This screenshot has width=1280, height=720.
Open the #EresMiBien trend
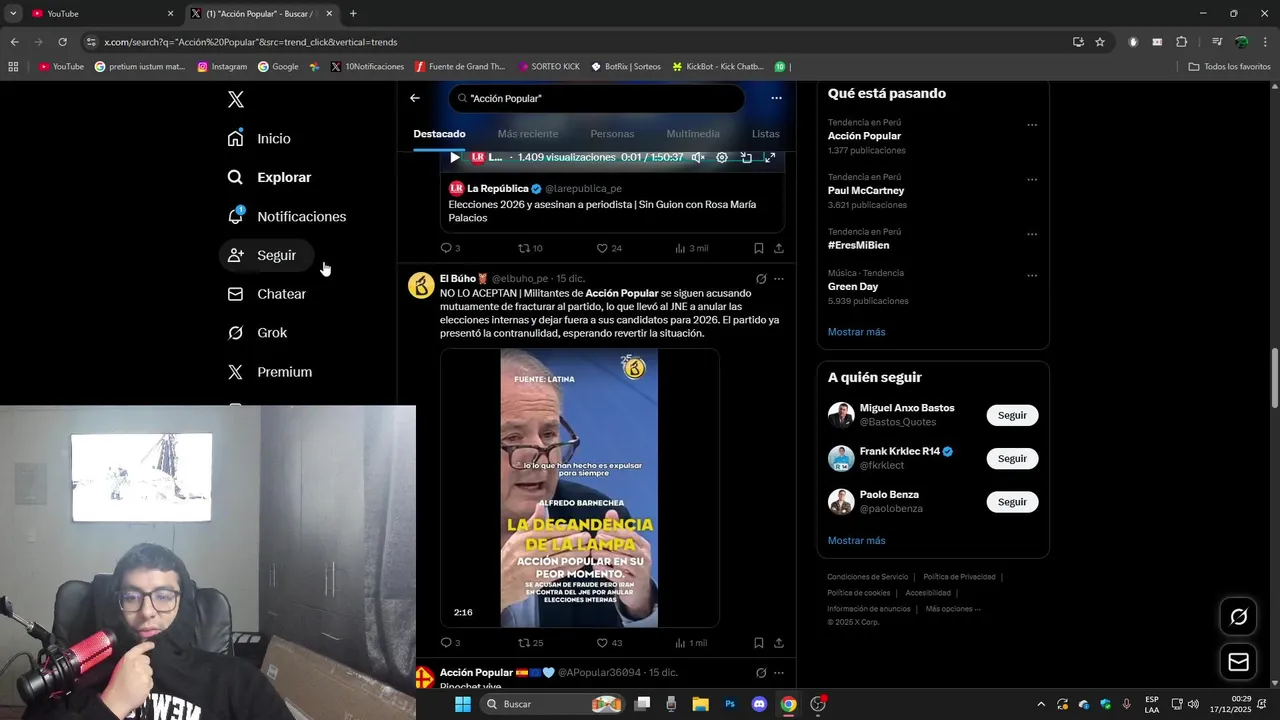[x=858, y=245]
